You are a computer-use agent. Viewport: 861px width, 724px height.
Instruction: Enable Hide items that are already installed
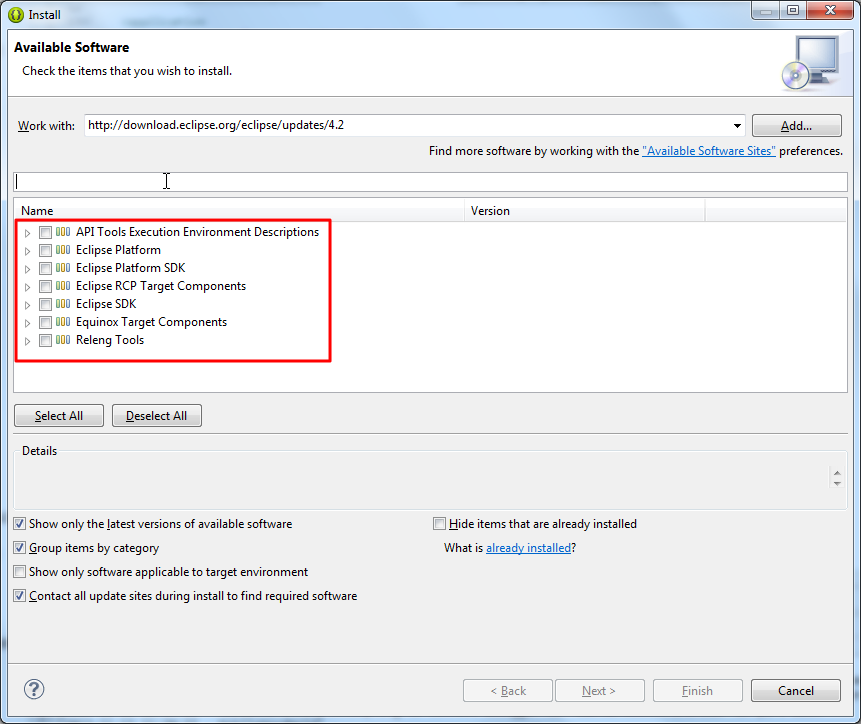[x=439, y=524]
